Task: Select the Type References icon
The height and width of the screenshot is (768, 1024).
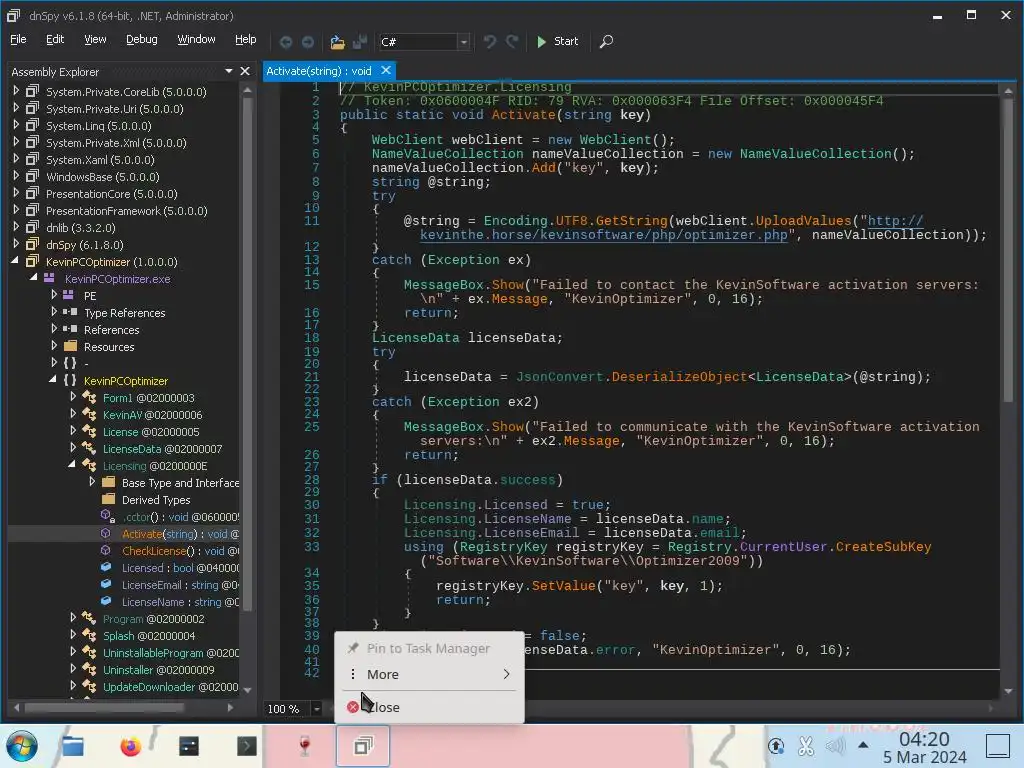Action: [x=70, y=312]
